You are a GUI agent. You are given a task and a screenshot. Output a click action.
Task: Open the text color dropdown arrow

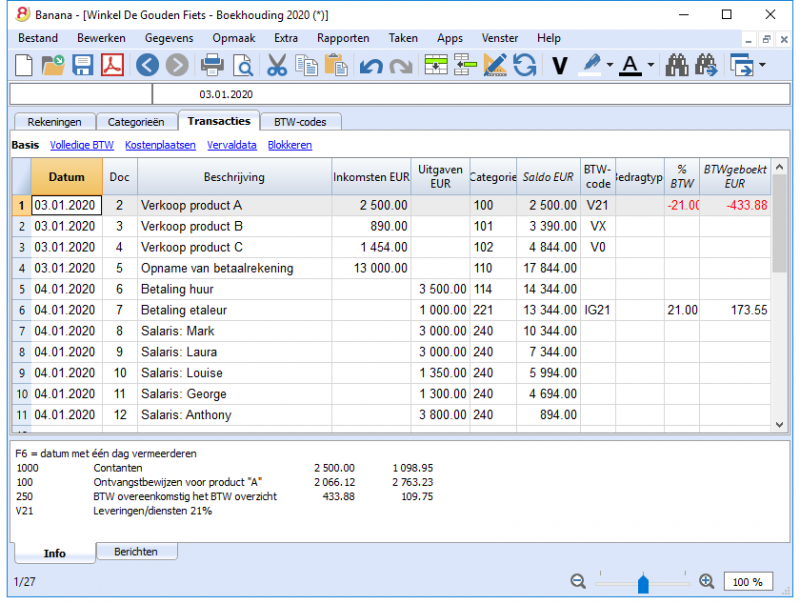[x=651, y=65]
